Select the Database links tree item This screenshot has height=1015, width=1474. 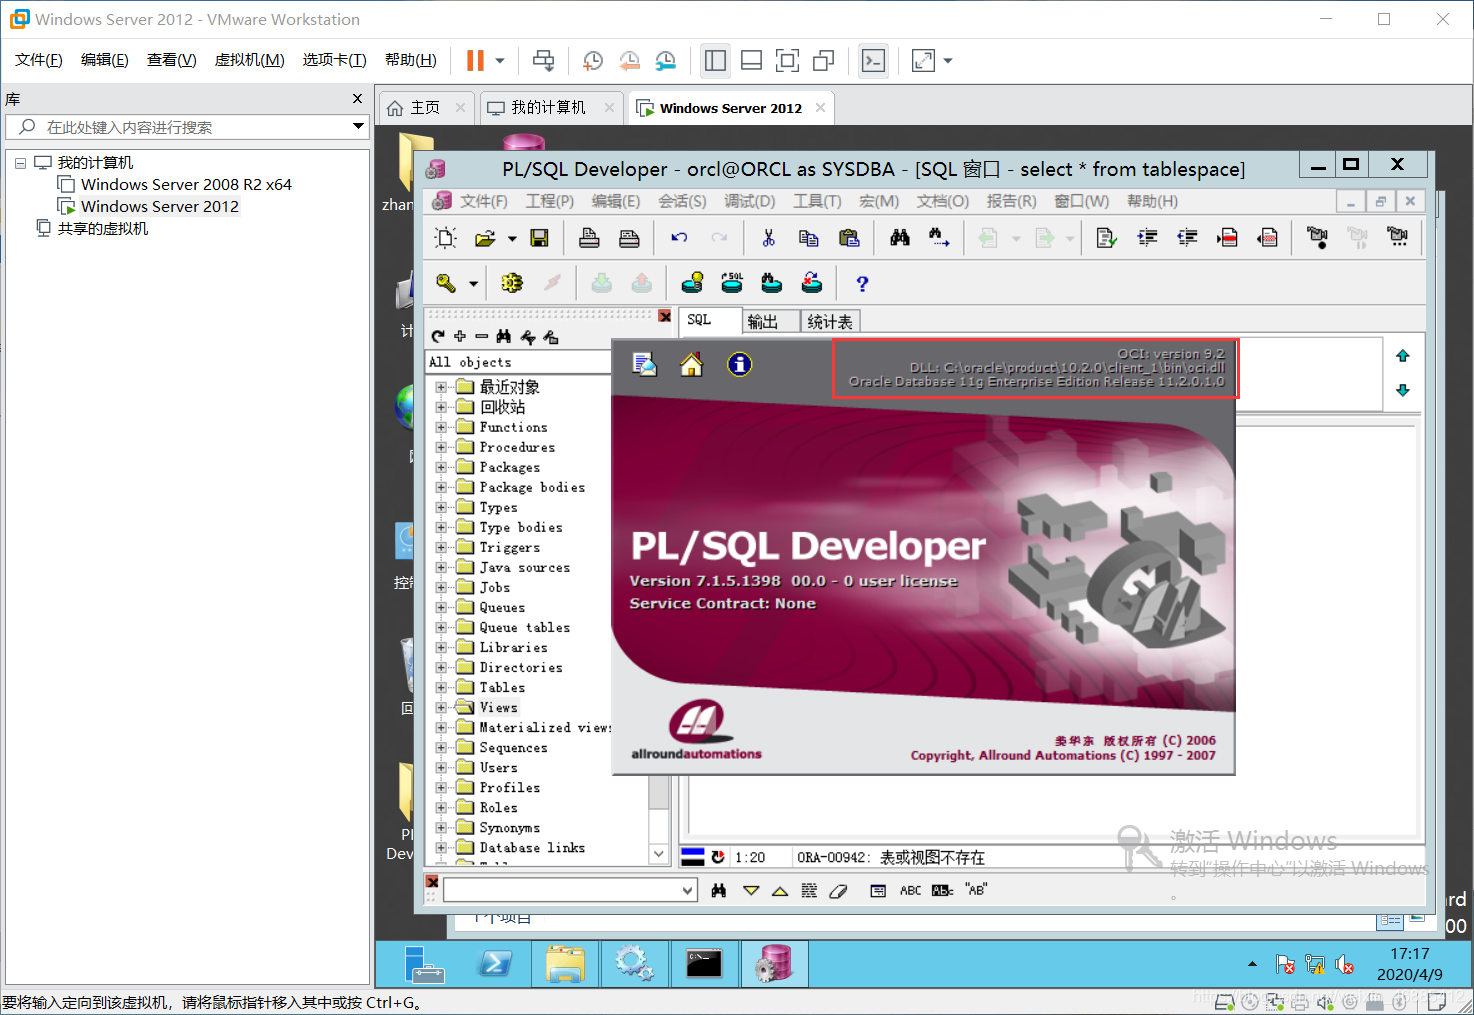532,847
